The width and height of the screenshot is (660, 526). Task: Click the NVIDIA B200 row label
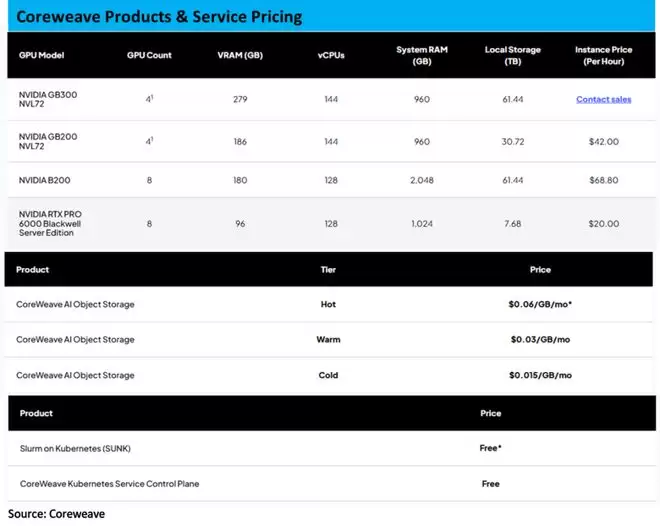[x=44, y=181]
